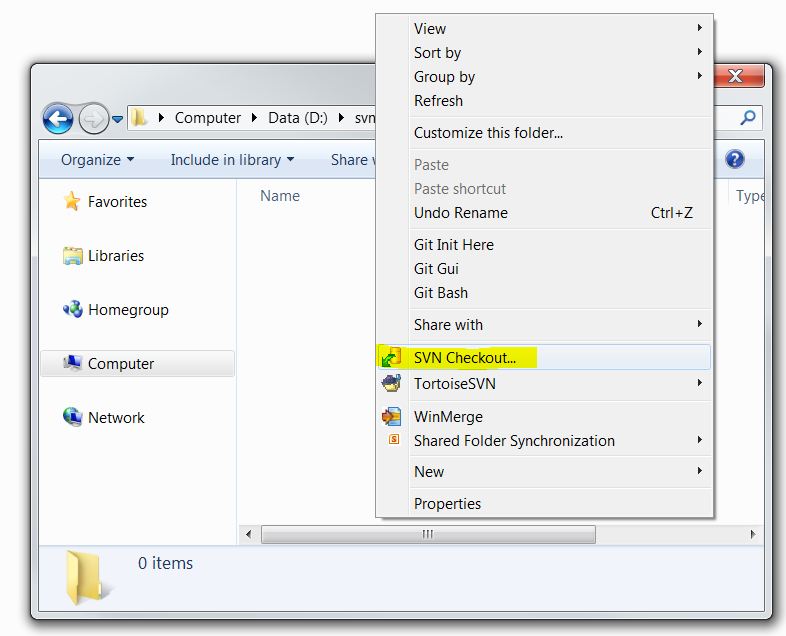Click the Name column header
This screenshot has width=786, height=636.
(x=280, y=196)
